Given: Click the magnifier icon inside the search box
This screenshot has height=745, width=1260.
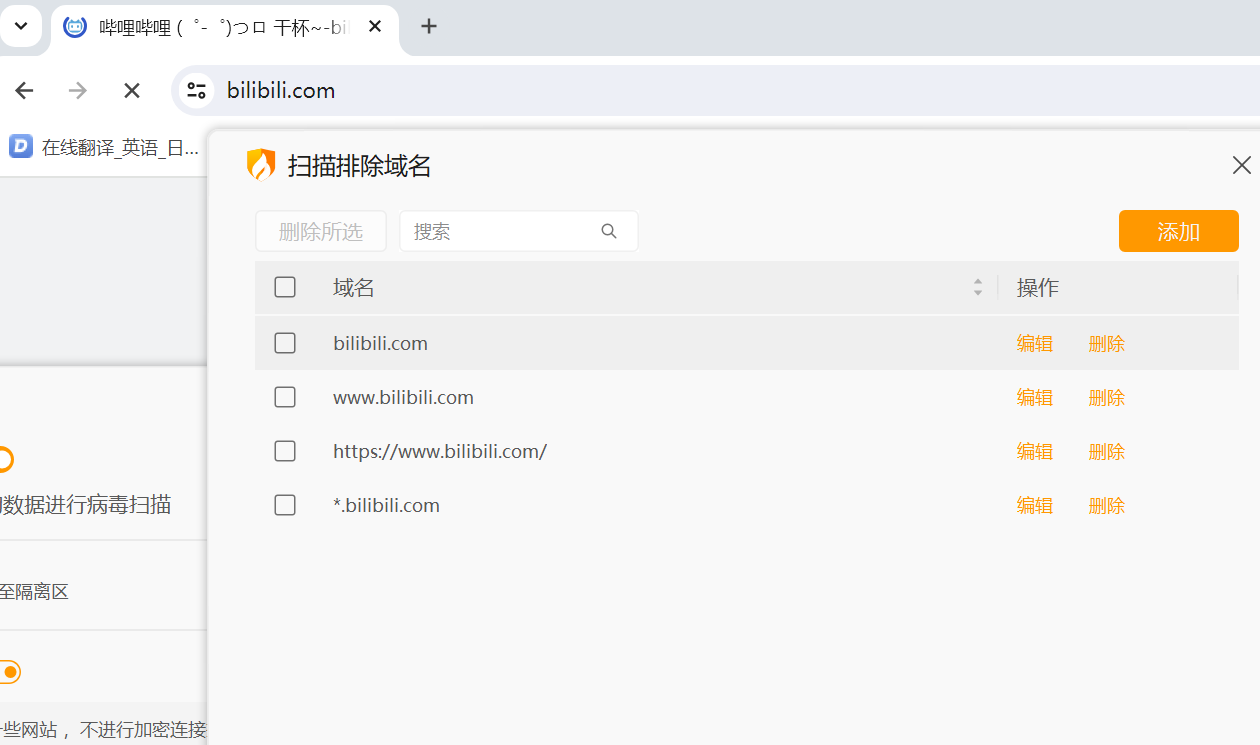Looking at the screenshot, I should pos(609,231).
